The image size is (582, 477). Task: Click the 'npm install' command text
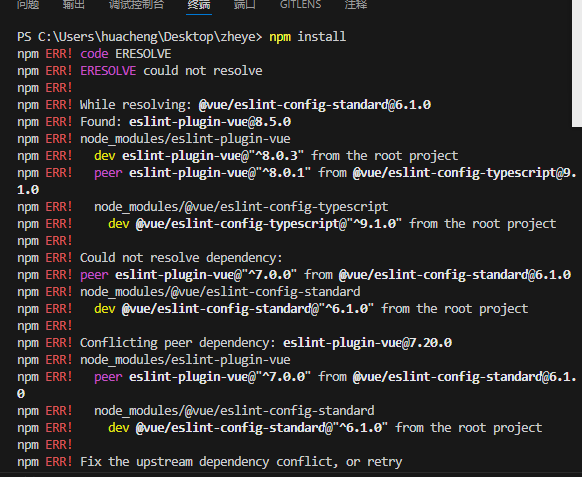[307, 37]
